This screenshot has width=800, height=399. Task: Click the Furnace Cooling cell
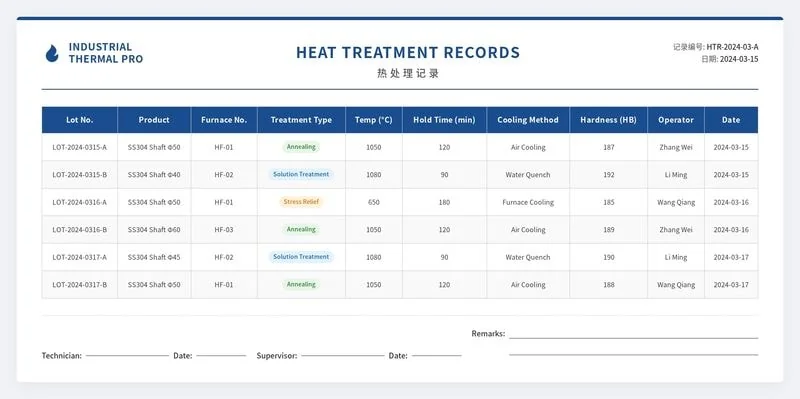click(528, 202)
